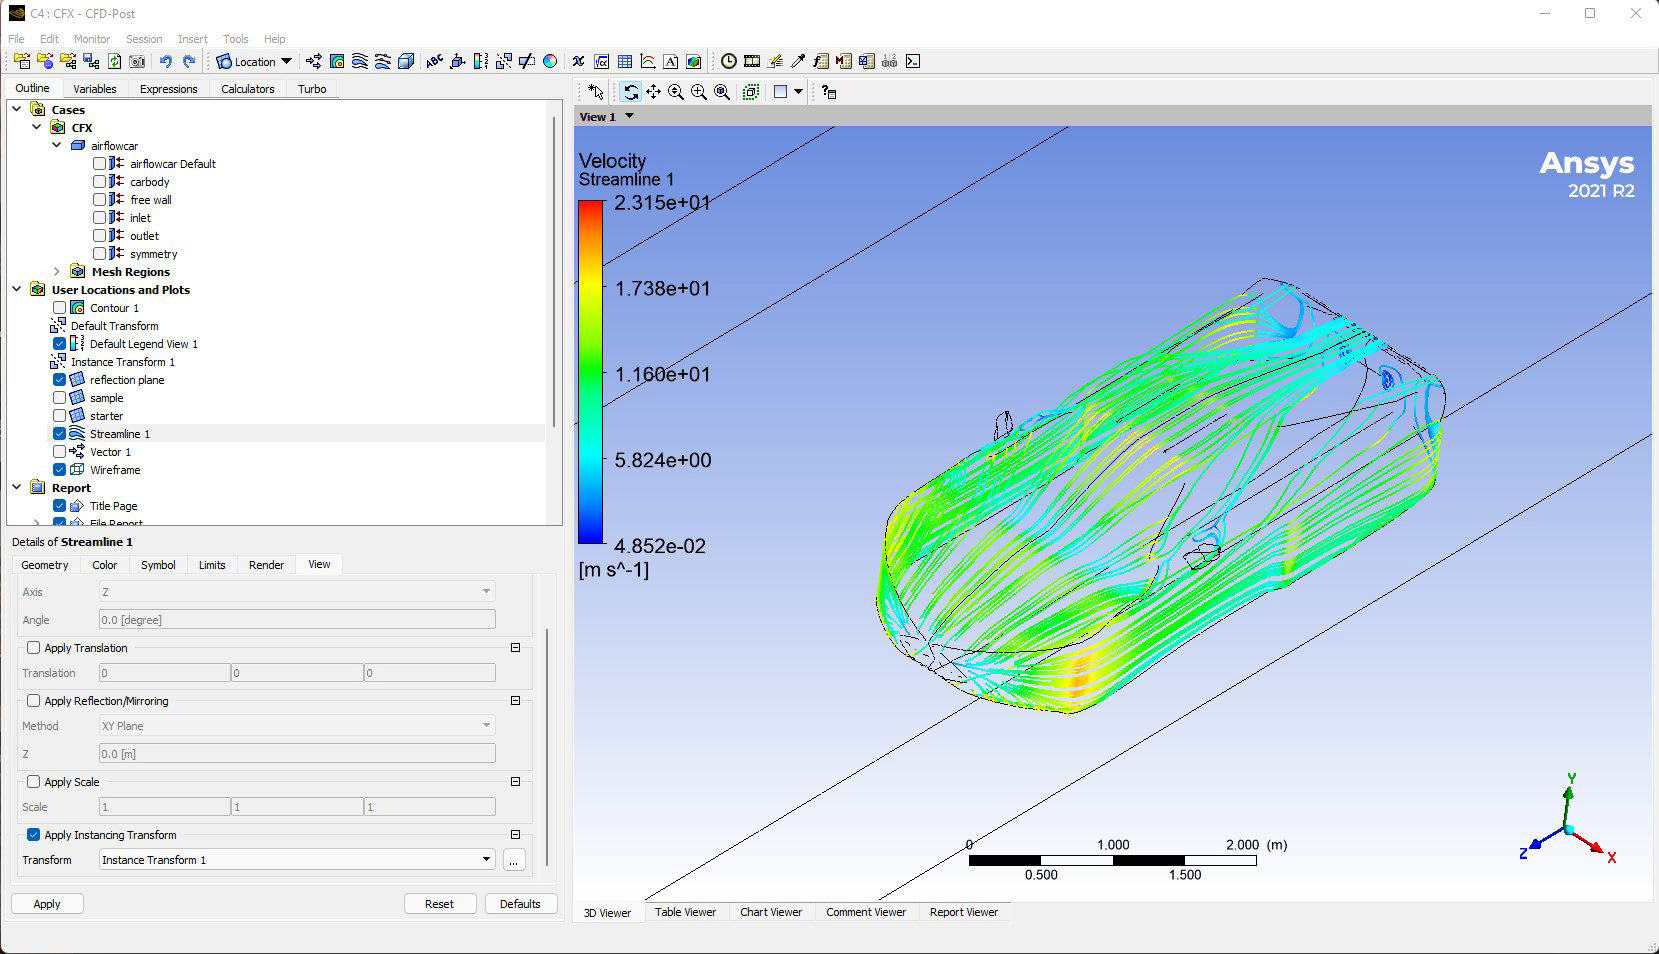1659x954 pixels.
Task: Toggle the highlighting icon in viewer toolbar
Action: coord(750,92)
